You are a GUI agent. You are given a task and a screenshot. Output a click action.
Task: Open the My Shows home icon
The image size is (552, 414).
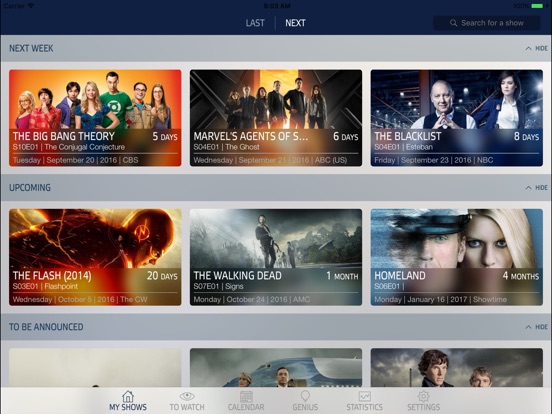128,396
